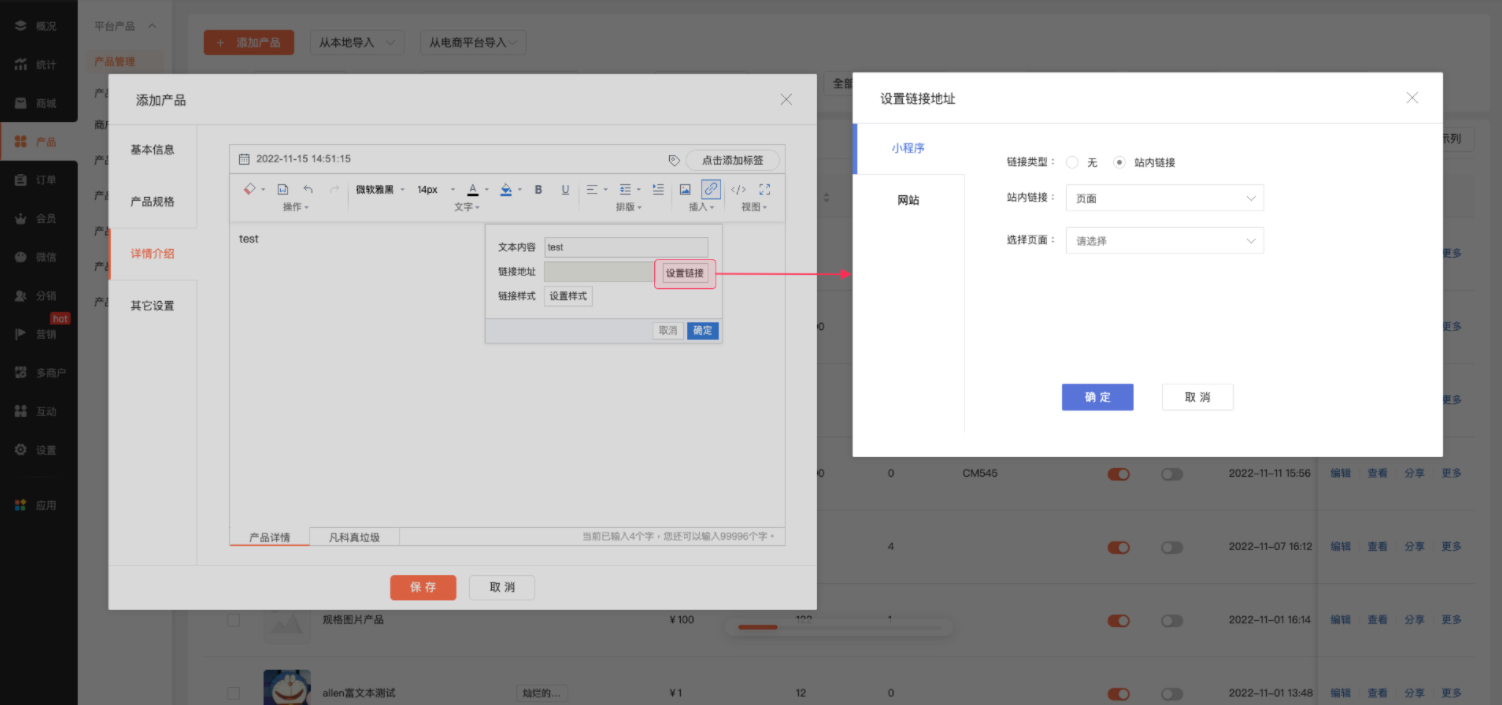Switch to the 凡科真垃圾 editor tab
The height and width of the screenshot is (705, 1502).
click(x=354, y=537)
